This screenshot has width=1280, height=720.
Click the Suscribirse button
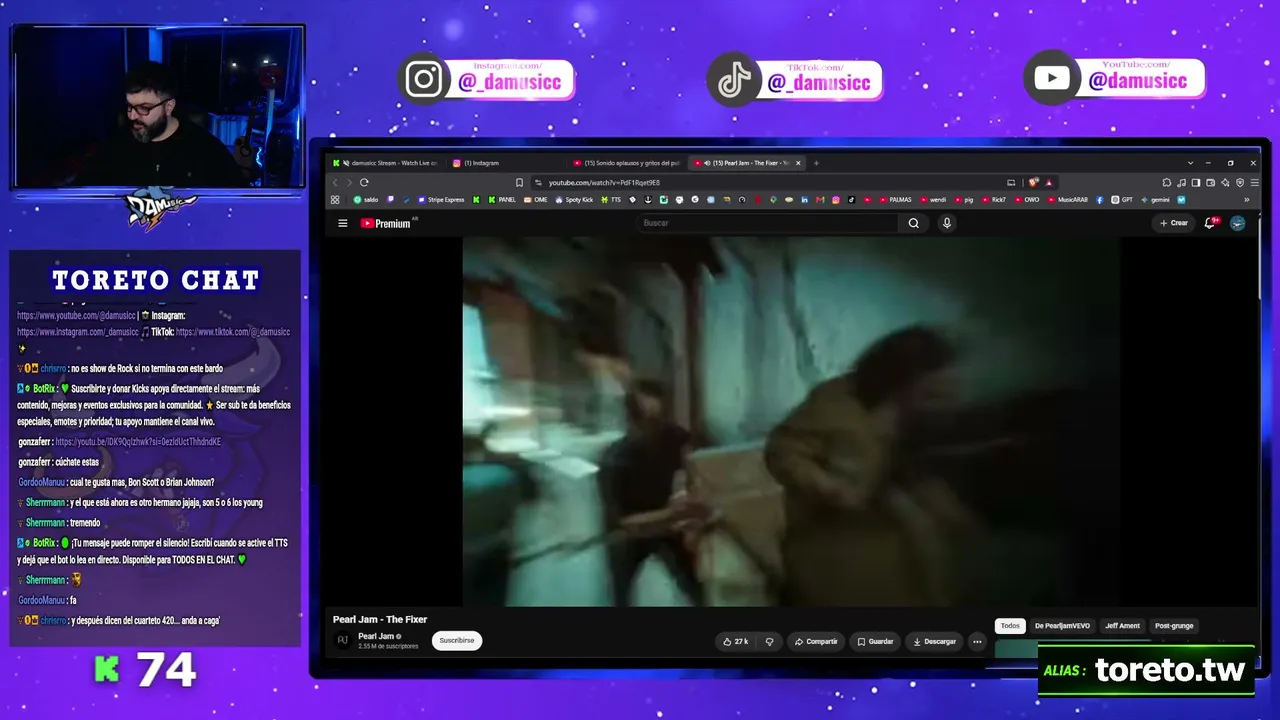[x=457, y=641]
